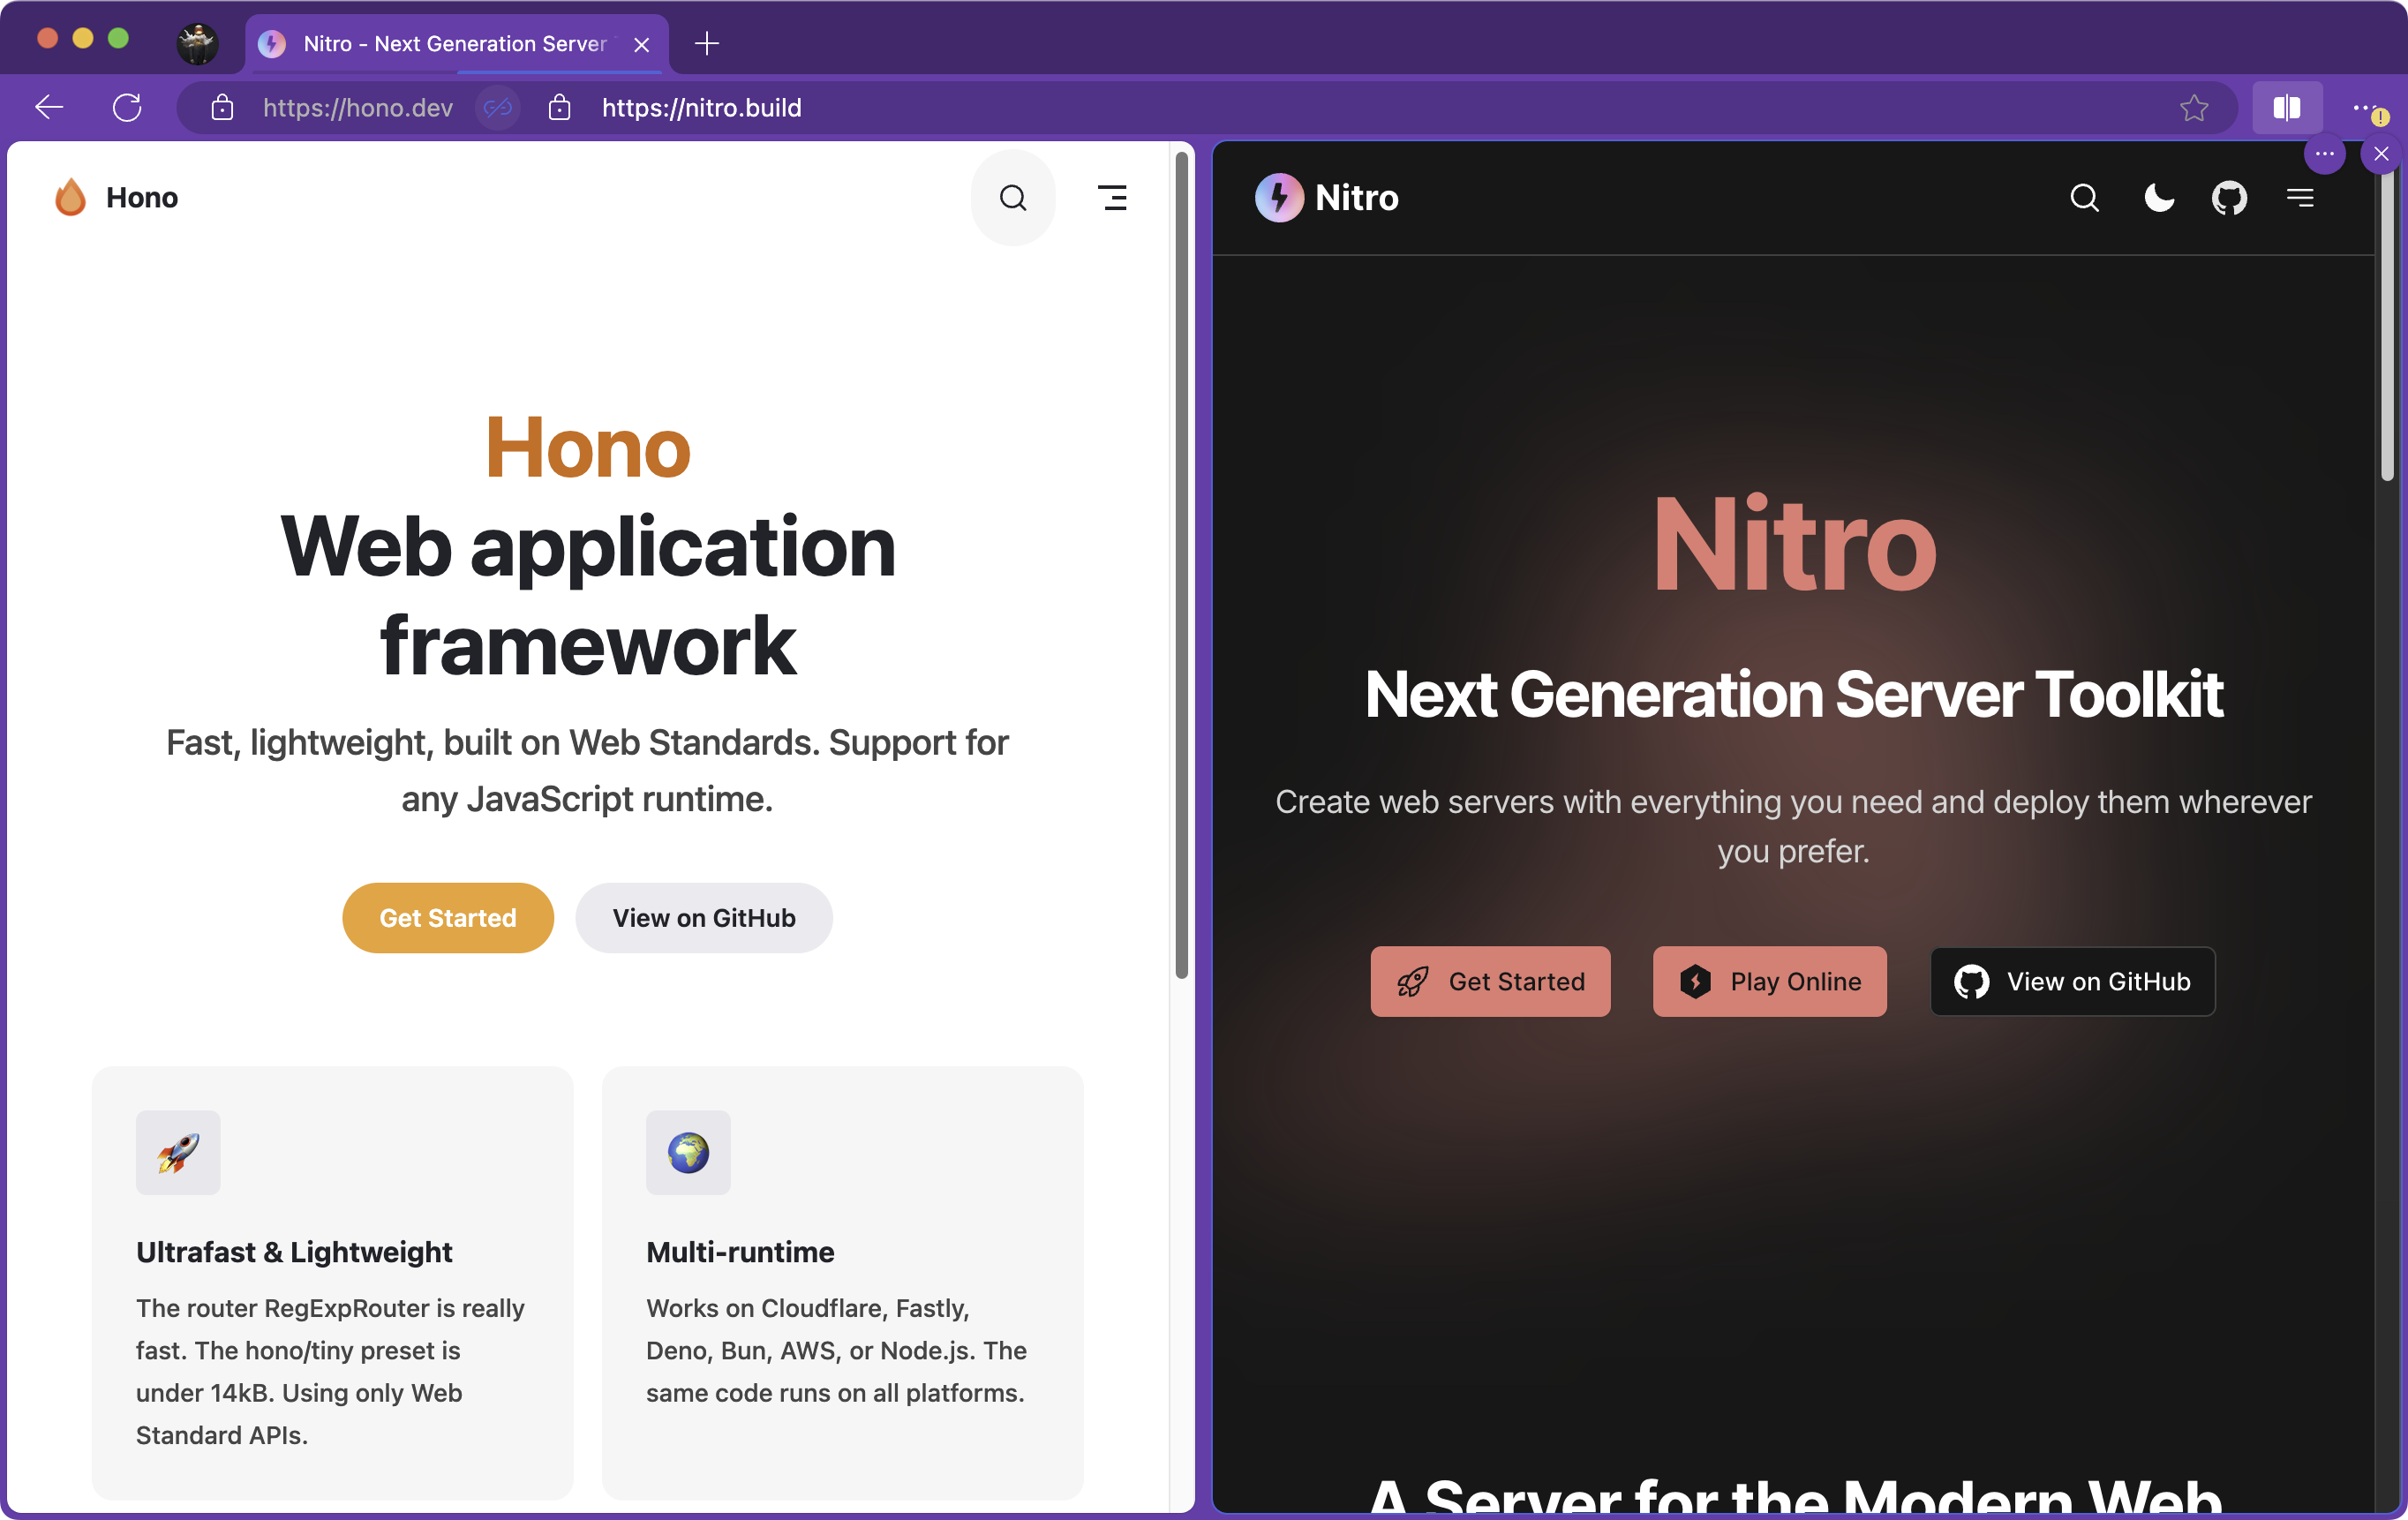Click the rocket emoji on Ultrafast card
The image size is (2408, 1520).
[x=178, y=1152]
